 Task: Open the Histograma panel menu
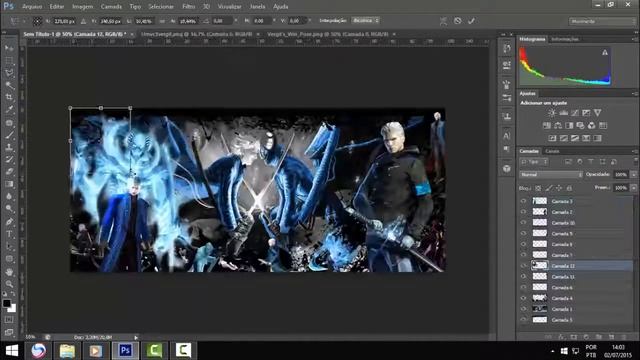(634, 39)
